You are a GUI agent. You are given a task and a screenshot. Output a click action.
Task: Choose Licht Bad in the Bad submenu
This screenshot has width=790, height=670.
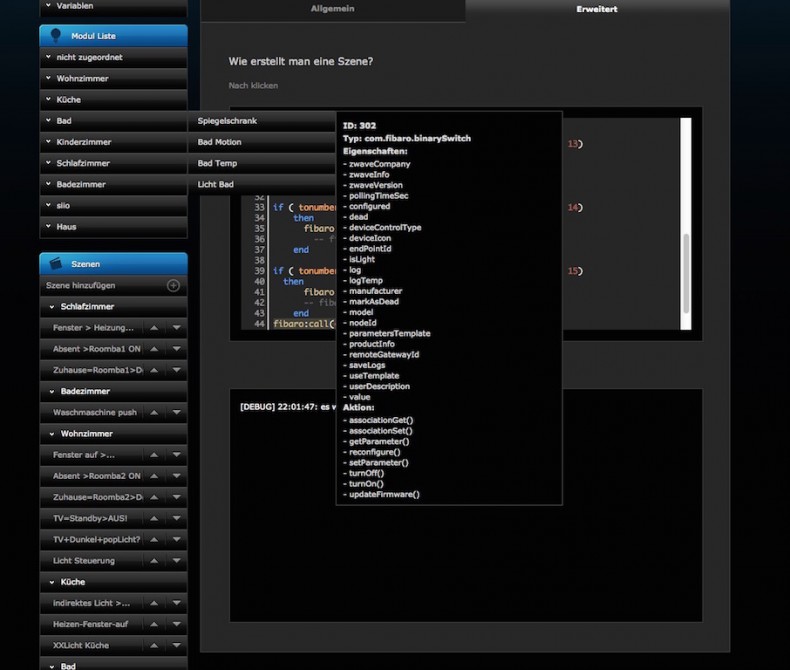coord(216,184)
